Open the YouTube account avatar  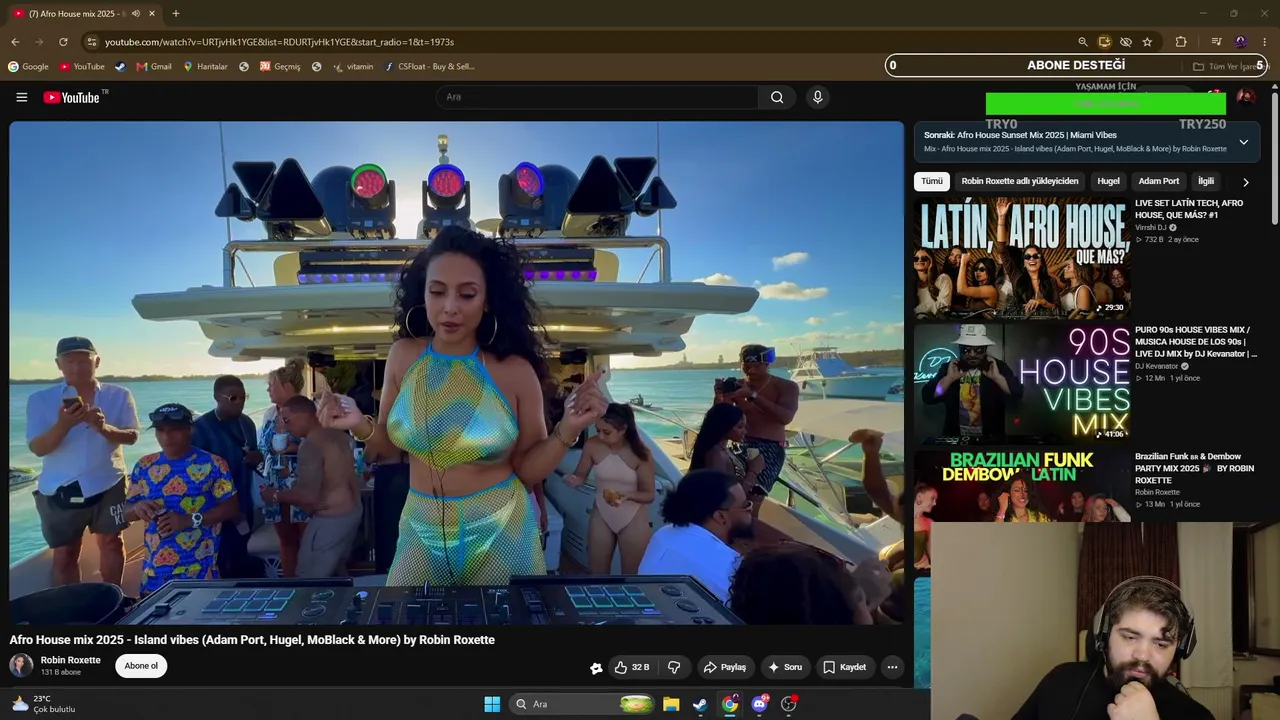[1245, 97]
